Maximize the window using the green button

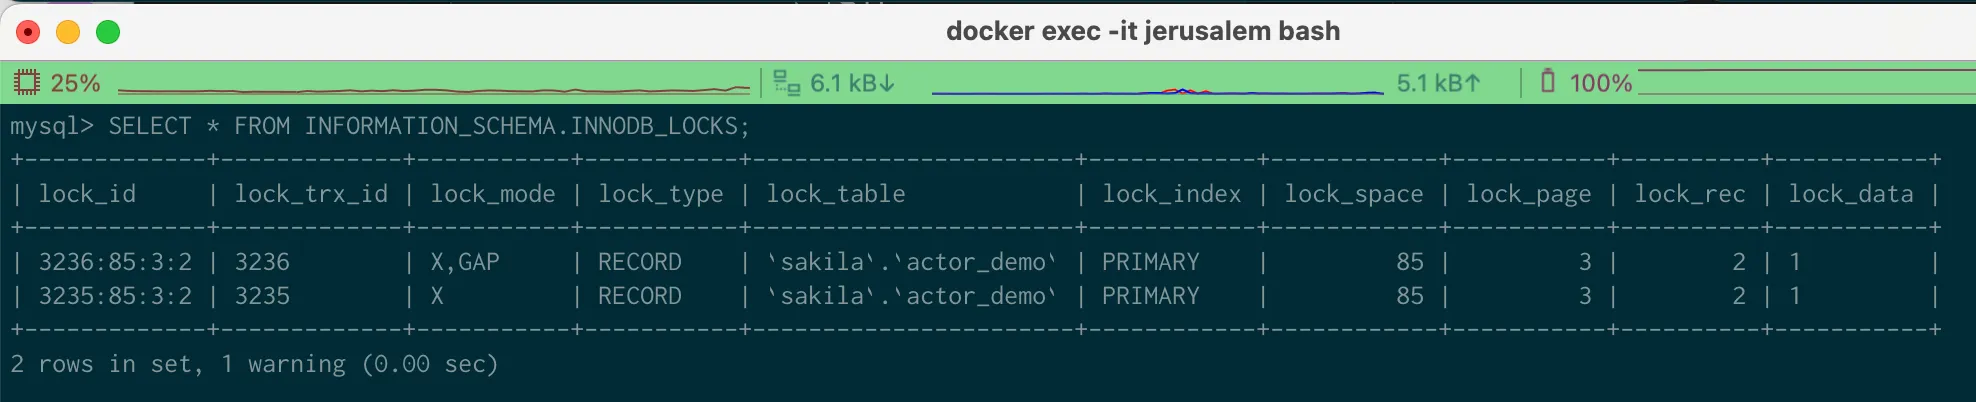108,32
